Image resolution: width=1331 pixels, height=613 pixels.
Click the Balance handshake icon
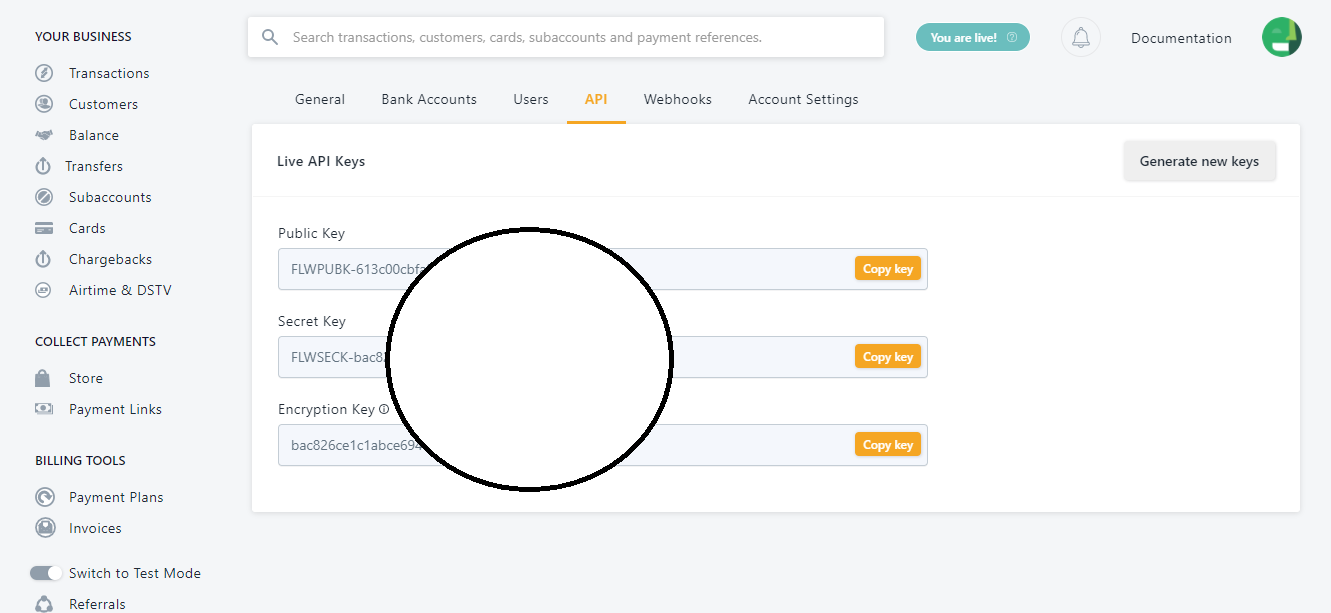click(44, 135)
